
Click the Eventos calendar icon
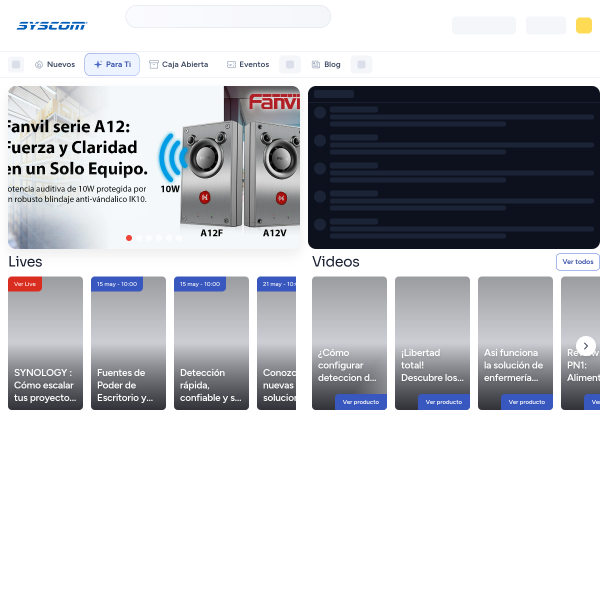tap(231, 64)
